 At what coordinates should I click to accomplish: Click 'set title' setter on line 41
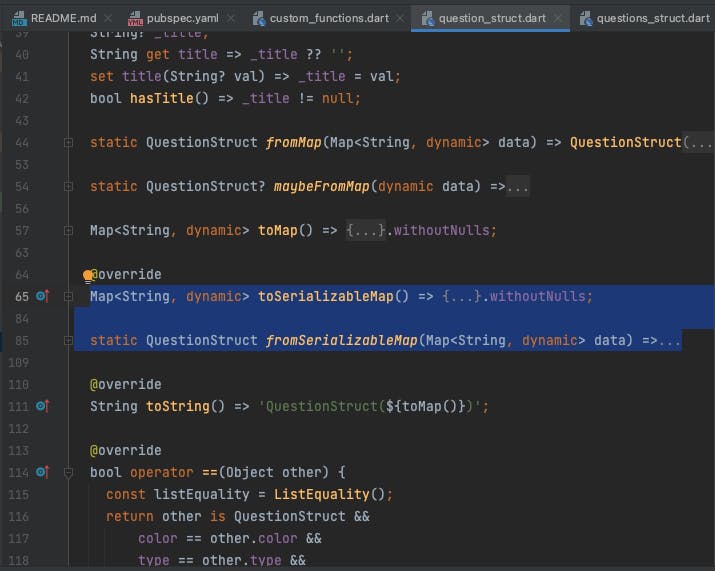point(125,77)
